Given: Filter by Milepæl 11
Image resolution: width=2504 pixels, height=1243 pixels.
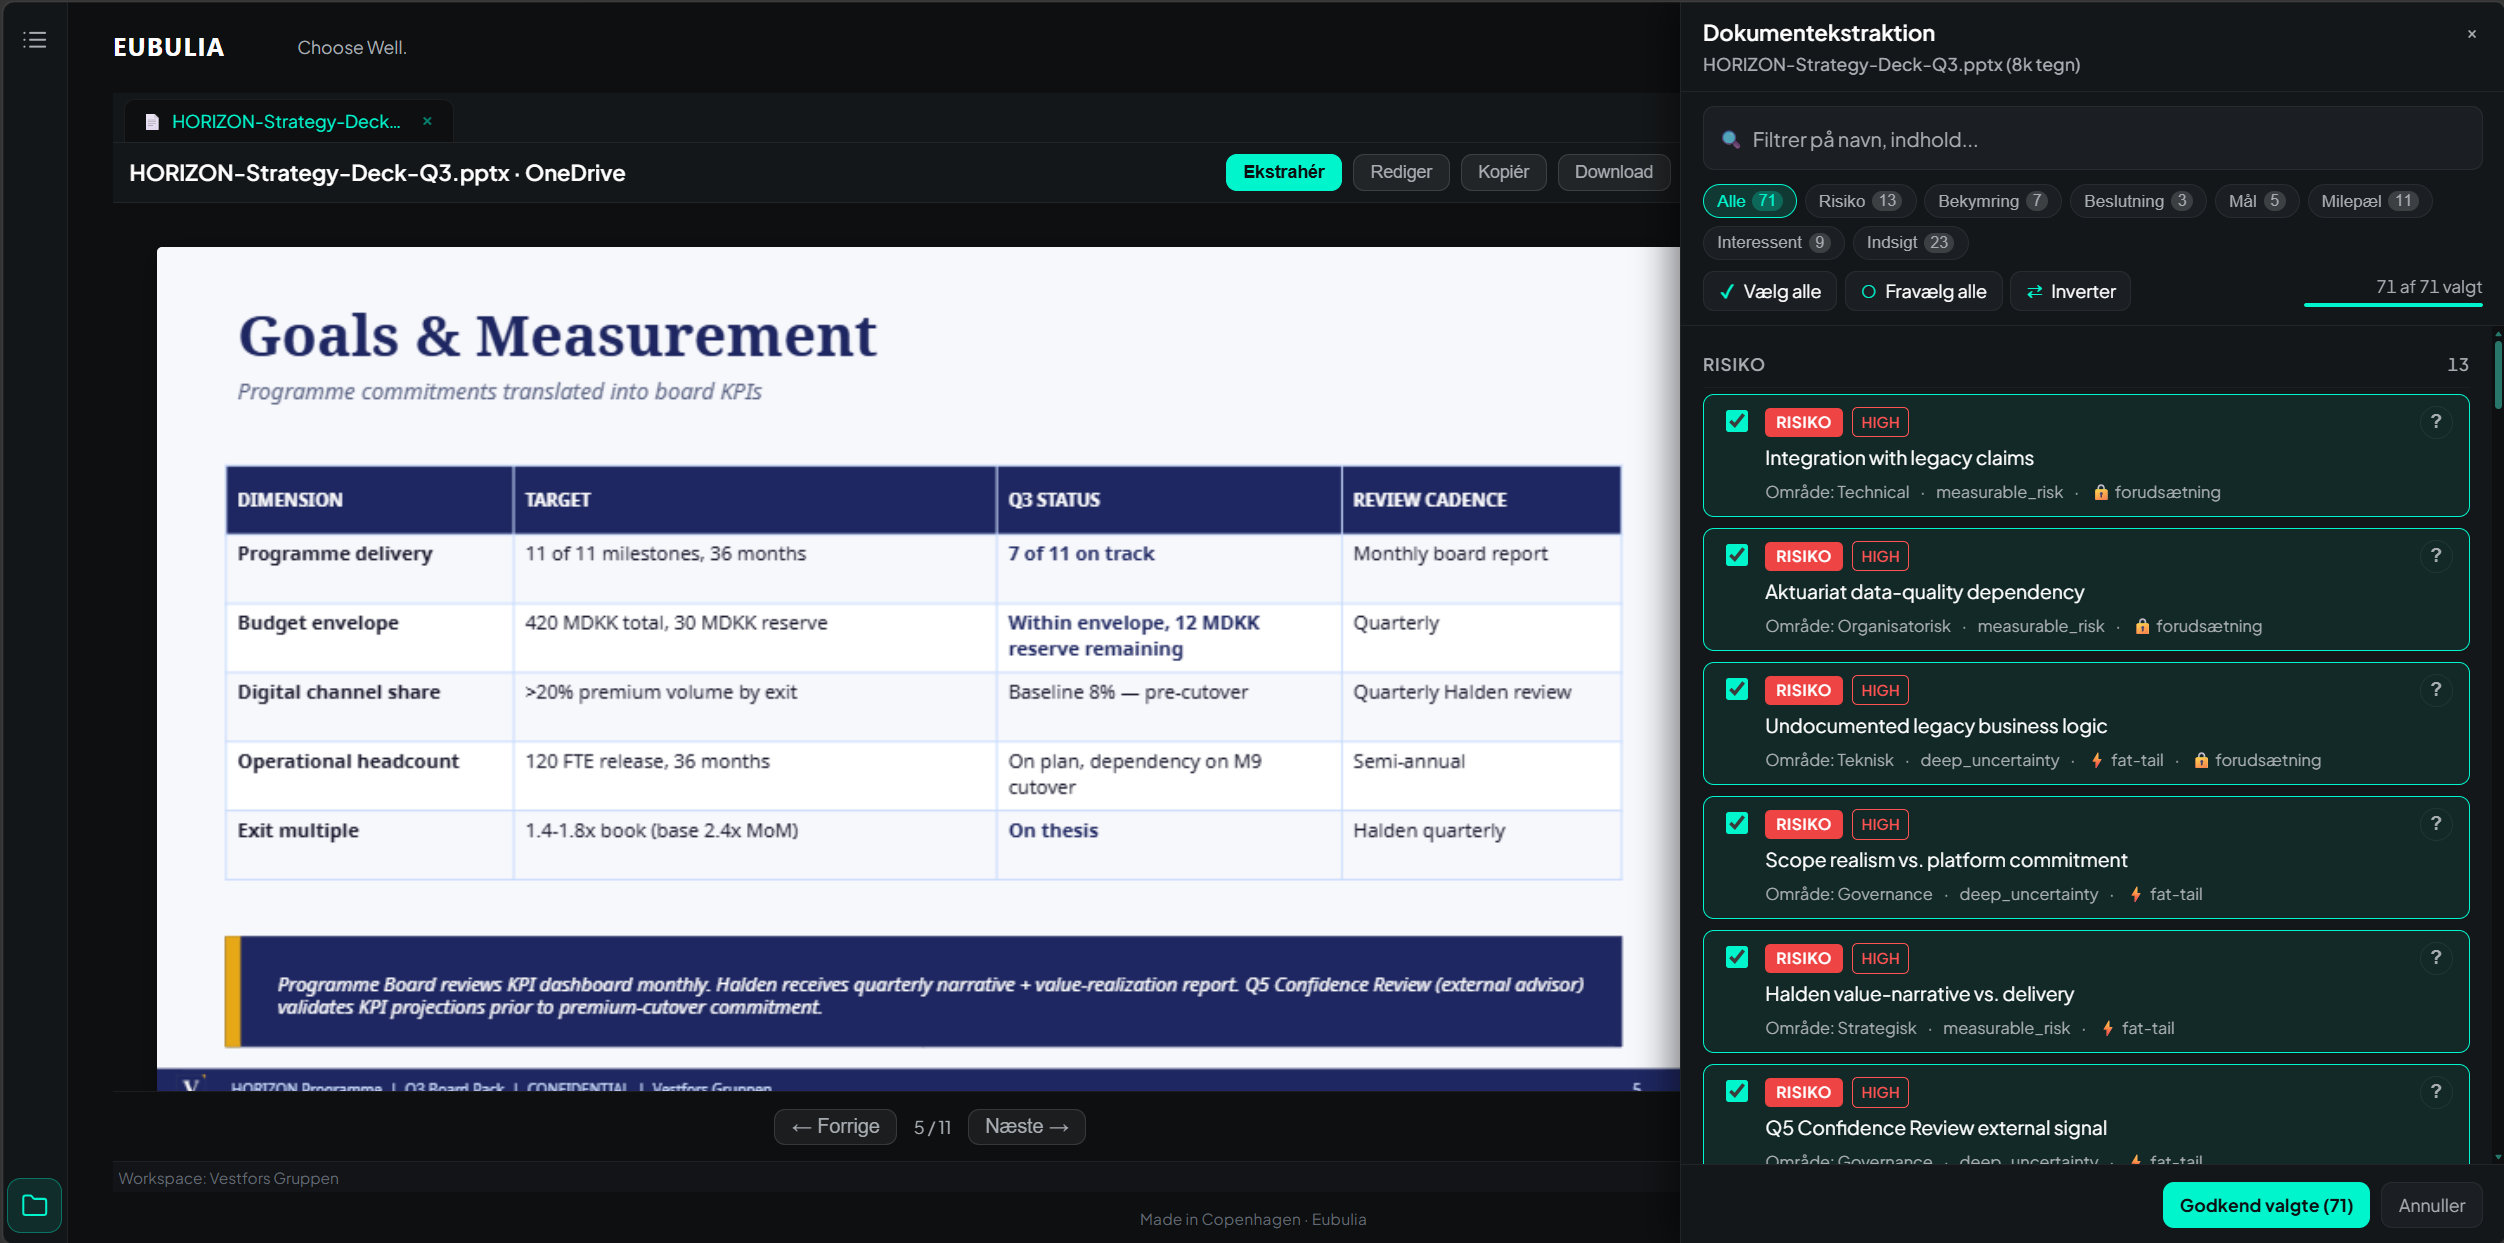Looking at the screenshot, I should (2369, 201).
